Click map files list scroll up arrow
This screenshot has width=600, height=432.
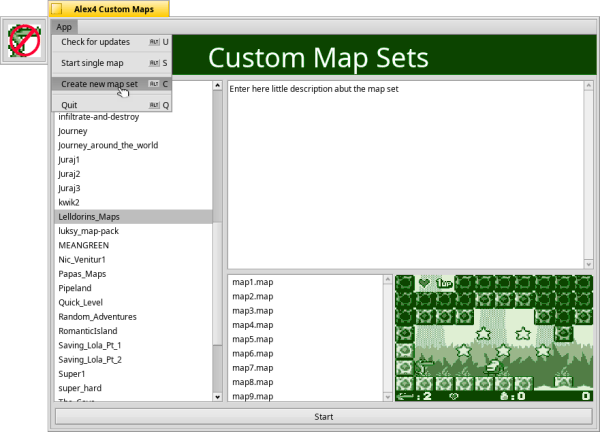pos(388,281)
